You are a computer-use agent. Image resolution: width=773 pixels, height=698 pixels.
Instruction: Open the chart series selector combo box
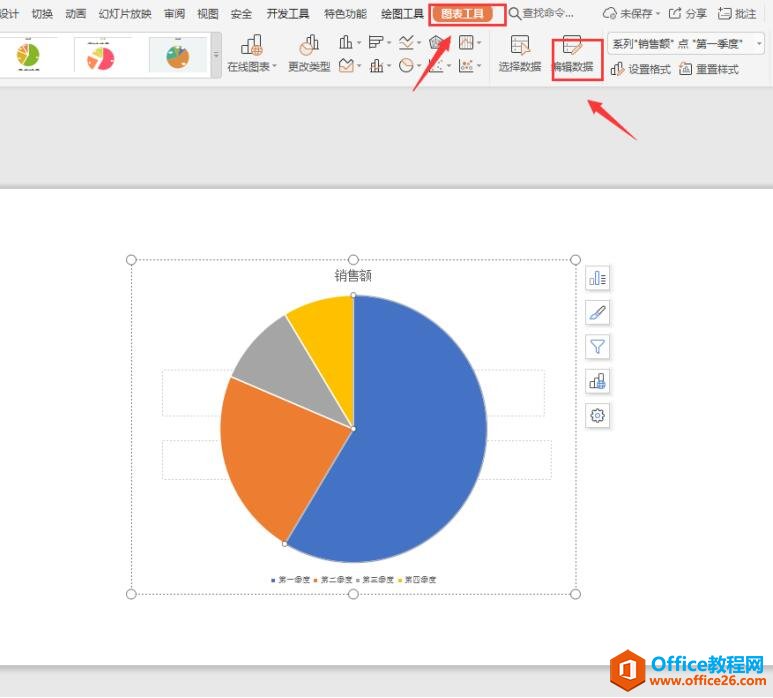tap(685, 43)
